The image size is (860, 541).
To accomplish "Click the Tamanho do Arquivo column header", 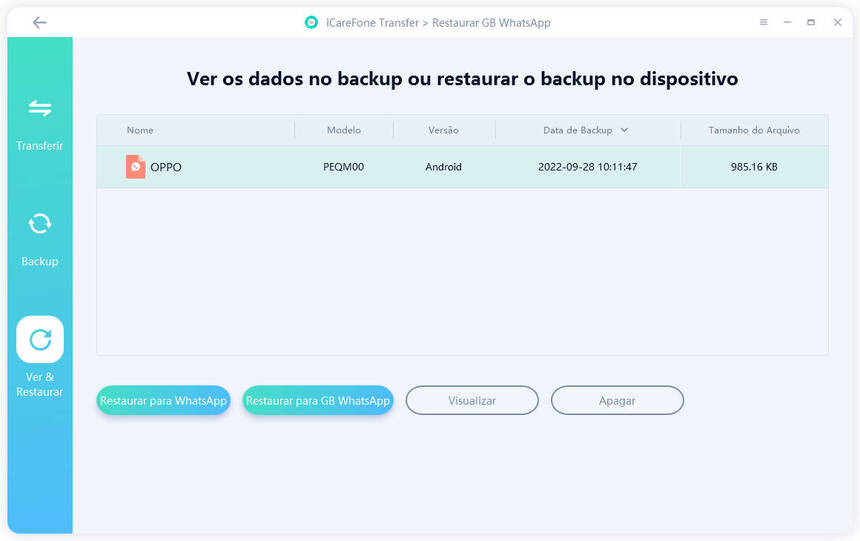I will coord(753,130).
